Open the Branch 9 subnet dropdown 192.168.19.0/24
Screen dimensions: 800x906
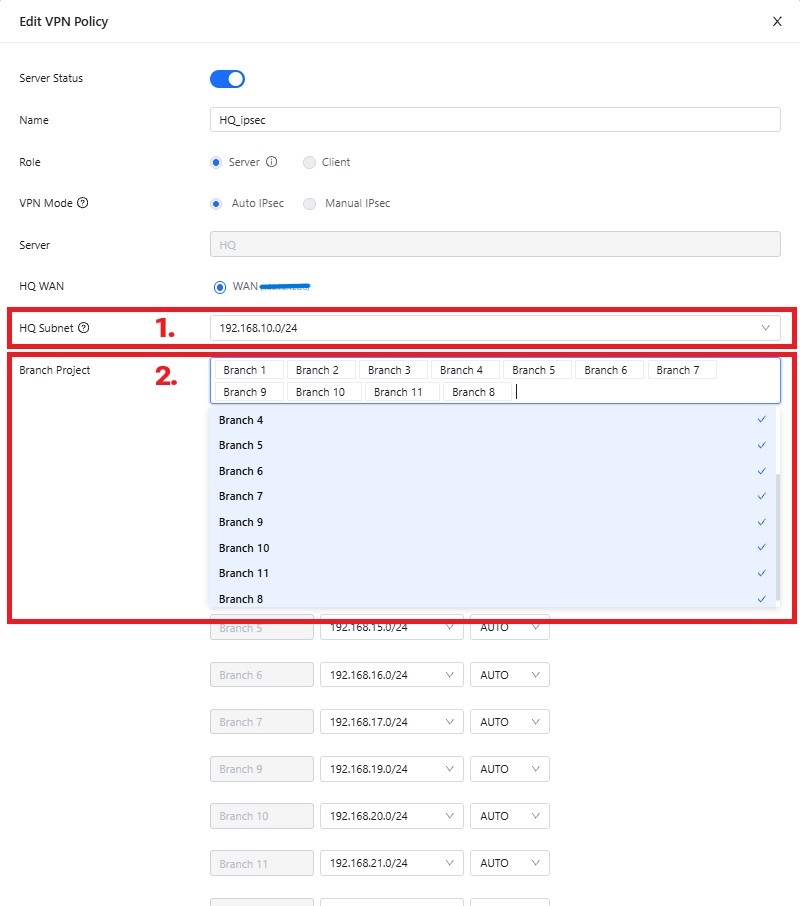pos(392,769)
